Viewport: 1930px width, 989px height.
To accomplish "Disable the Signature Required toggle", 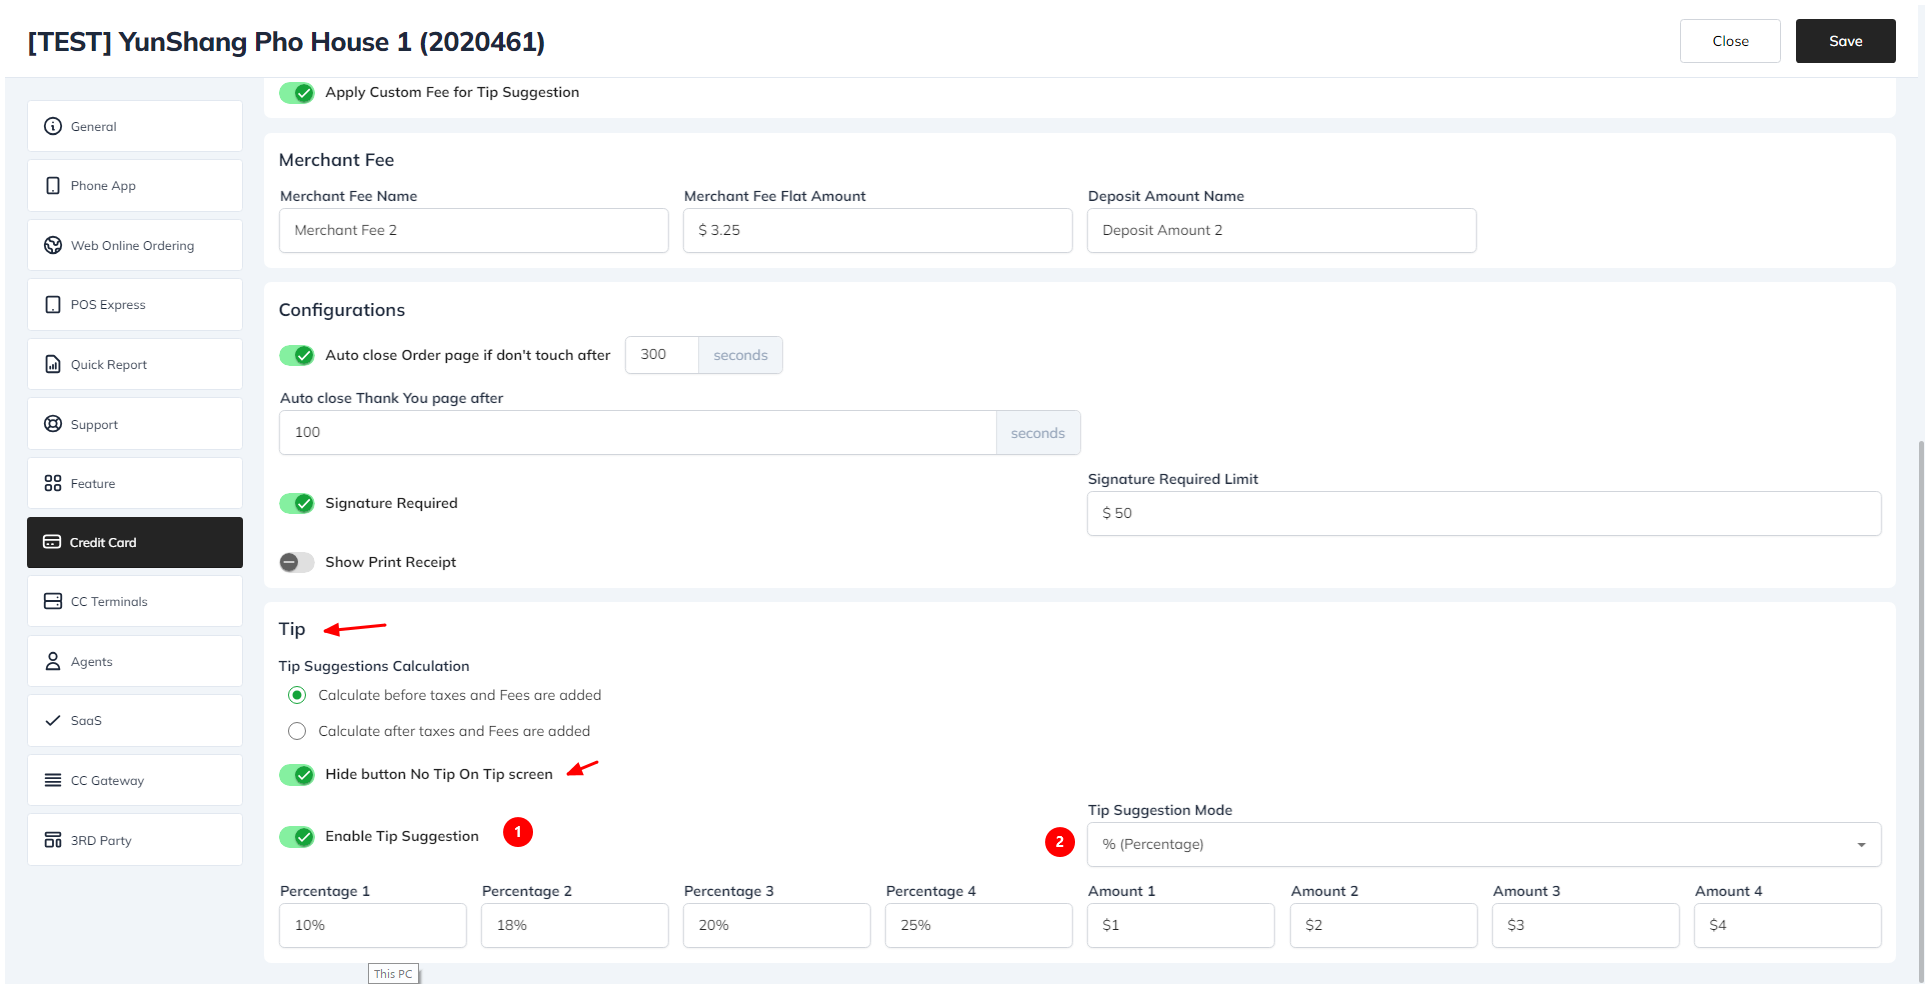I will pyautogui.click(x=297, y=504).
